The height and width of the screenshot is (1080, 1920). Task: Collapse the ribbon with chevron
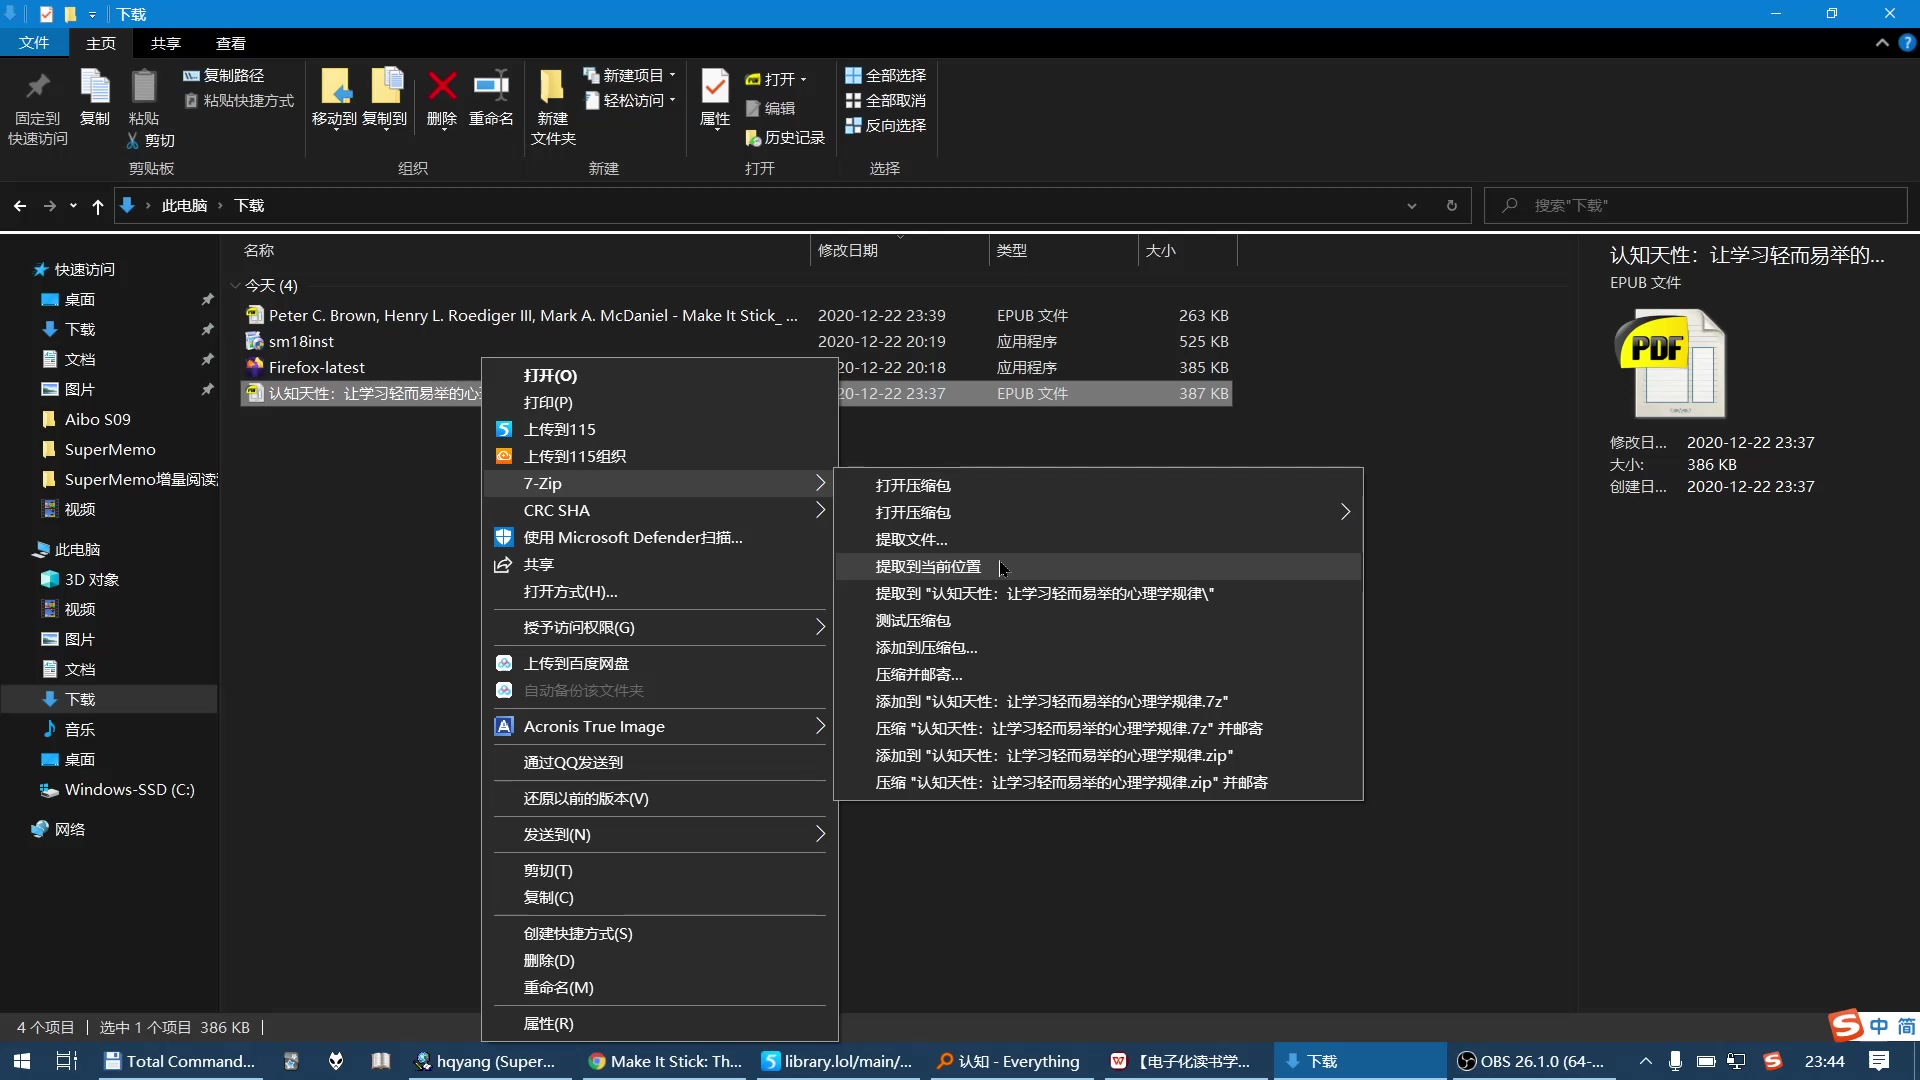pyautogui.click(x=1882, y=43)
